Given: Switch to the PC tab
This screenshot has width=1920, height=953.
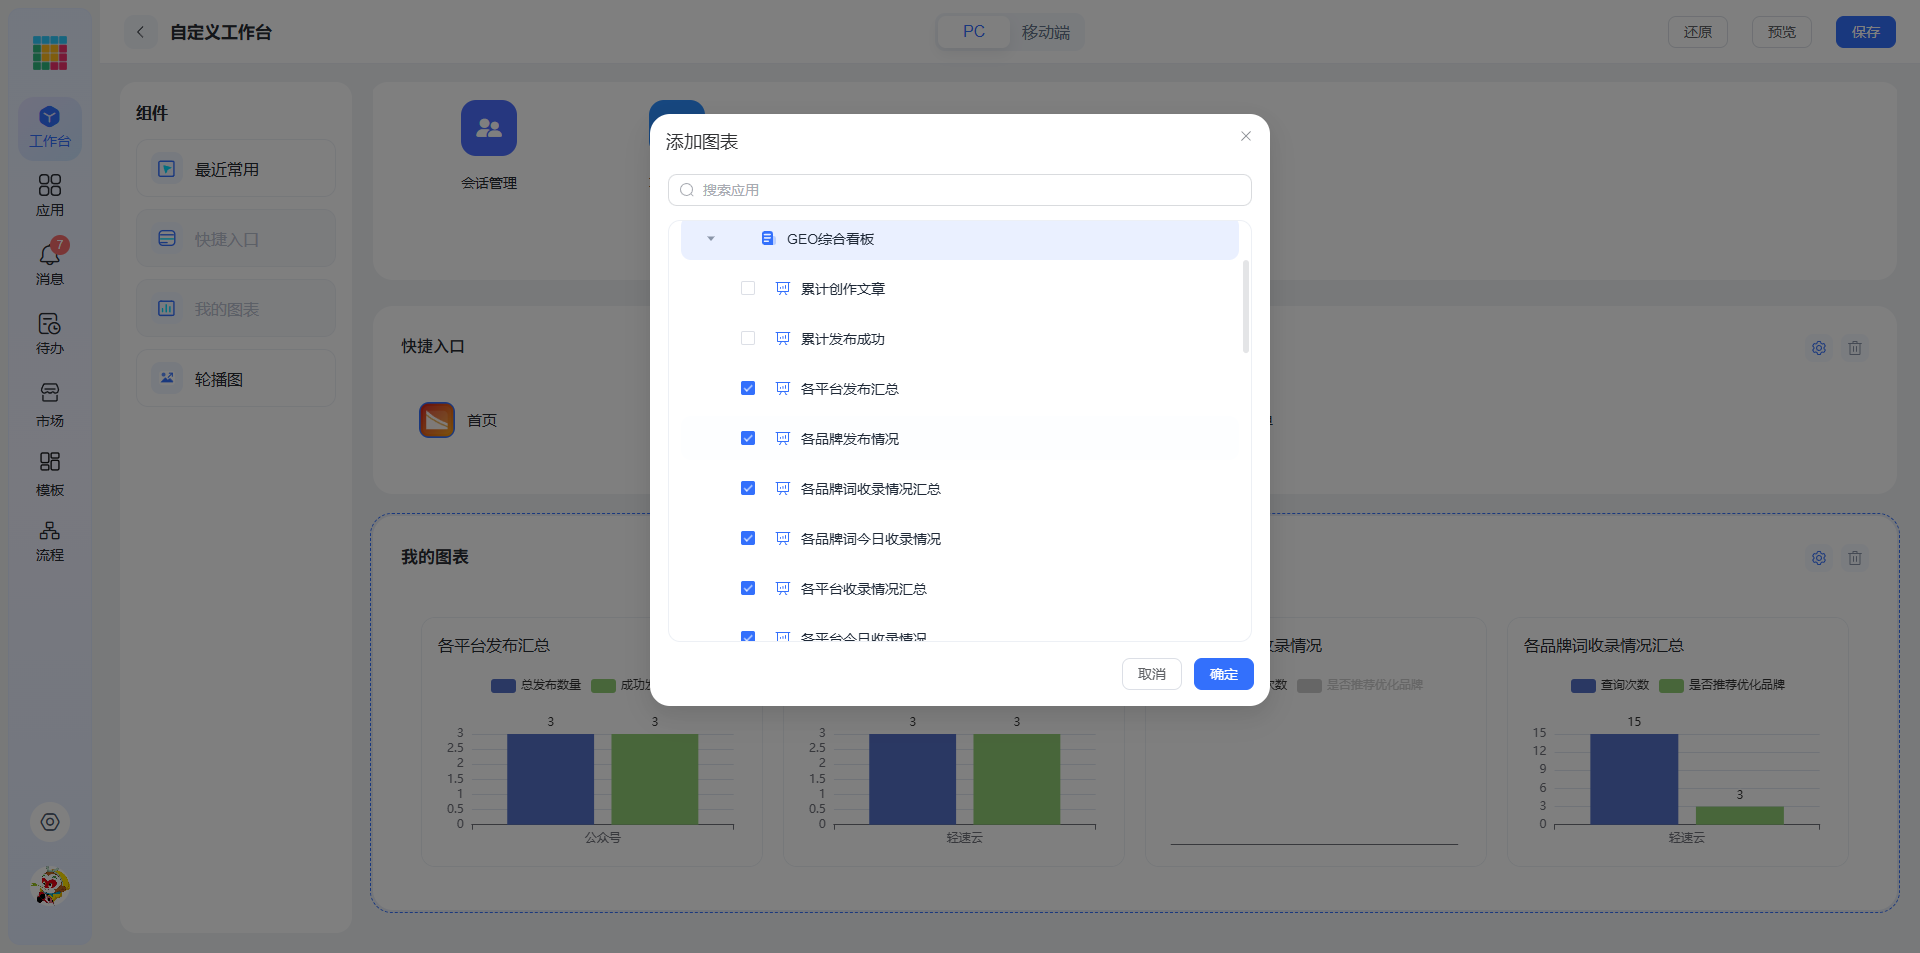Looking at the screenshot, I should [974, 32].
